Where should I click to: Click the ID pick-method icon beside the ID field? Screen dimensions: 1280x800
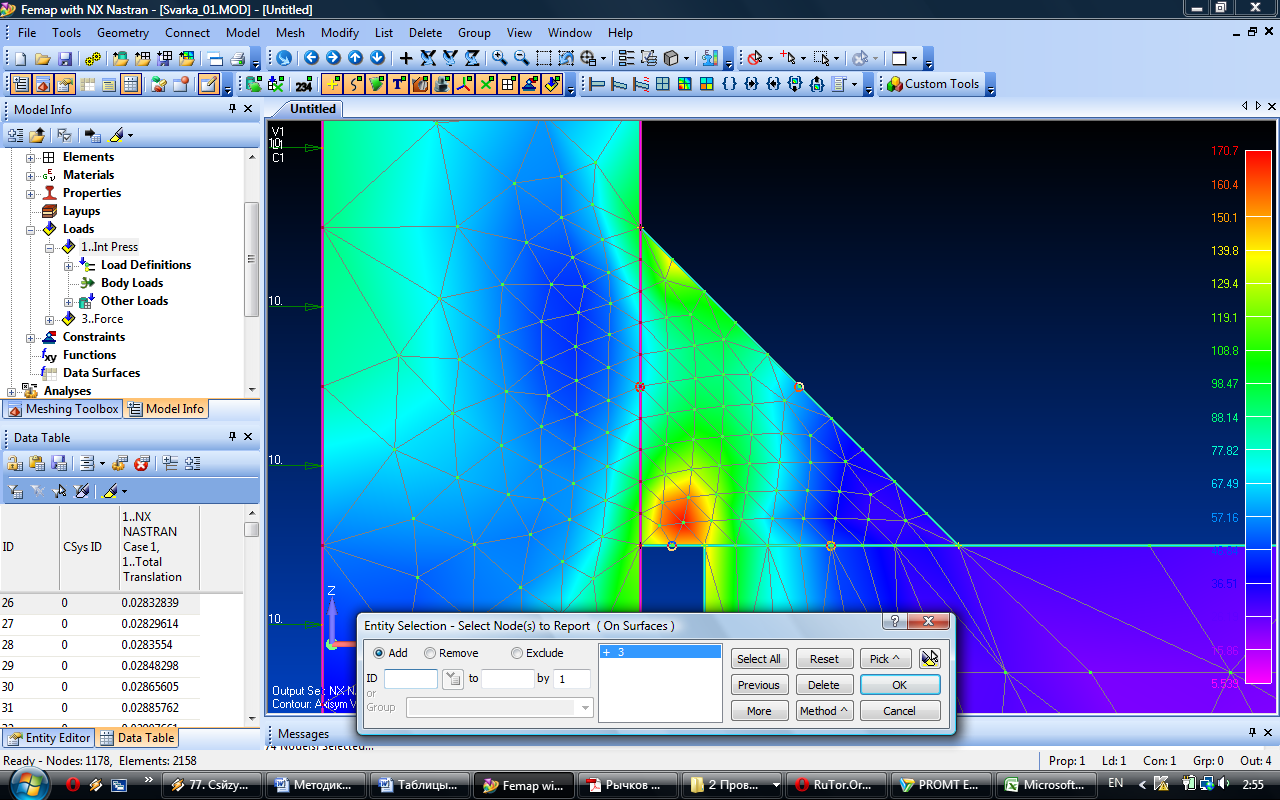tap(453, 679)
